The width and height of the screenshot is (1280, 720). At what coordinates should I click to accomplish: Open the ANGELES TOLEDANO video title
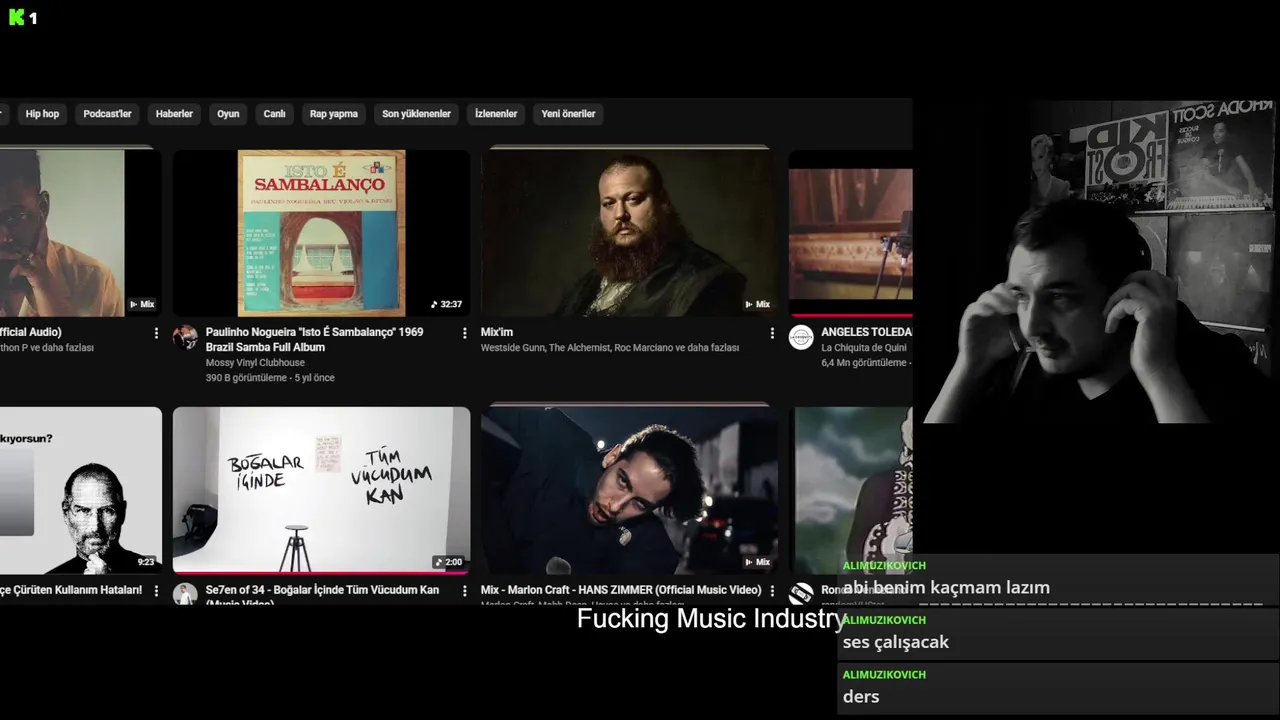866,332
